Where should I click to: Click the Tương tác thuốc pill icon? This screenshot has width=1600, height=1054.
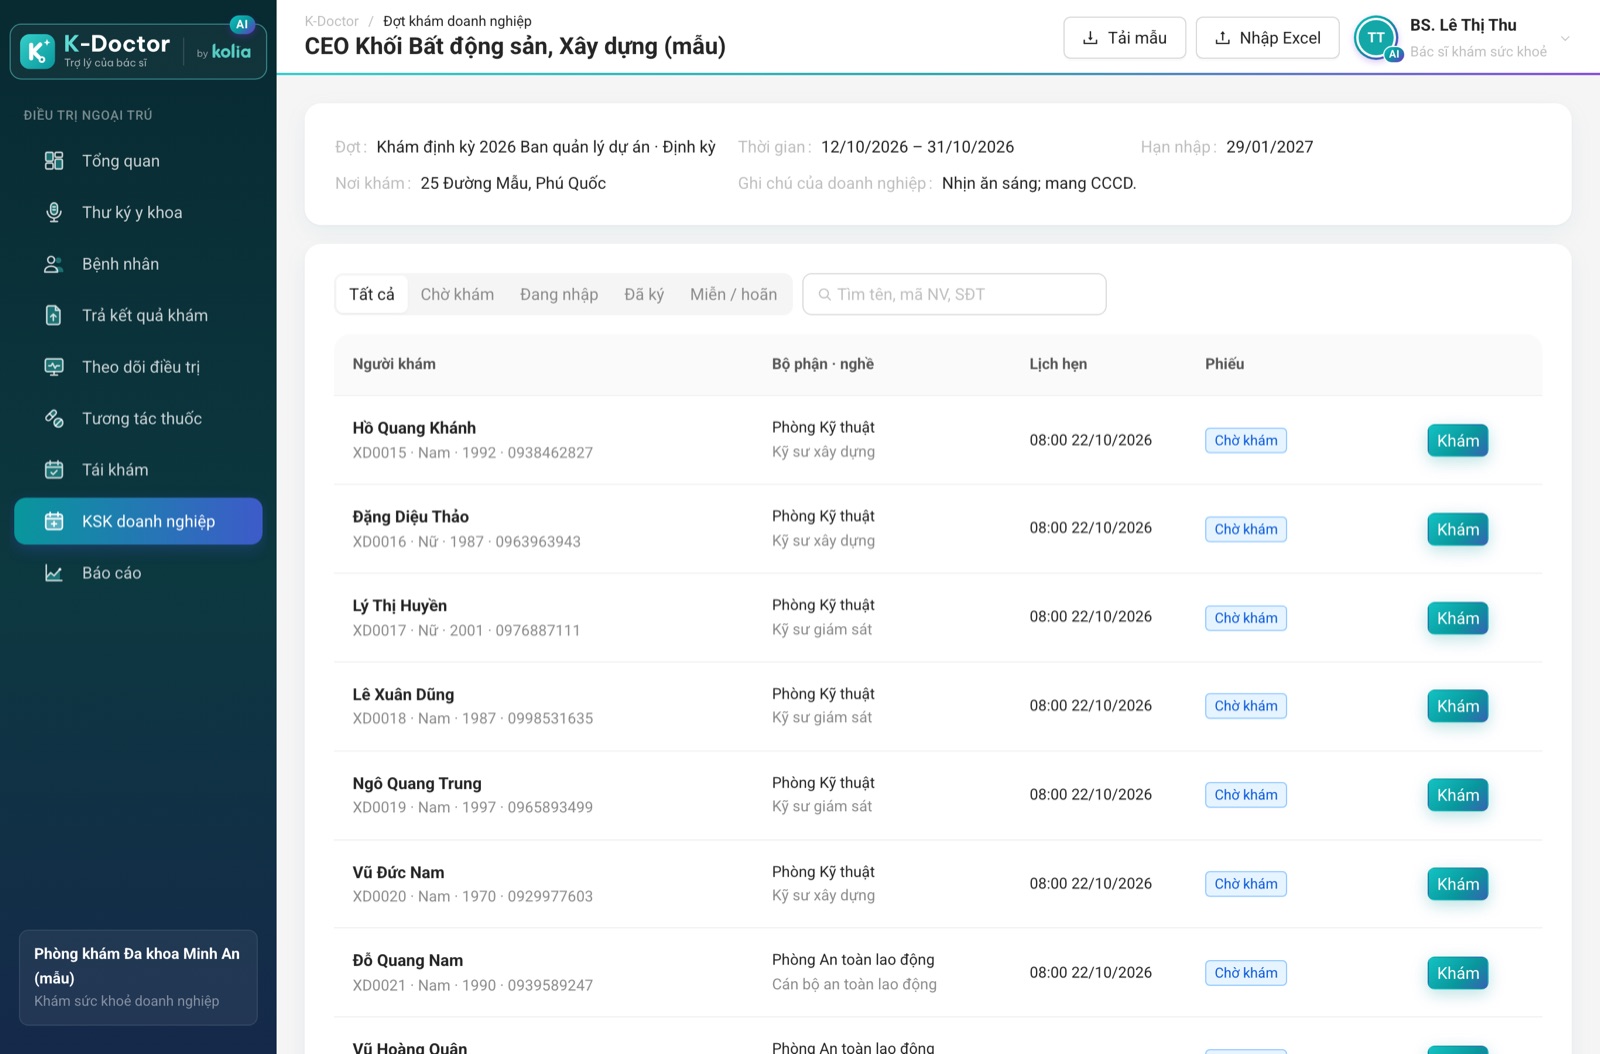pyautogui.click(x=54, y=418)
